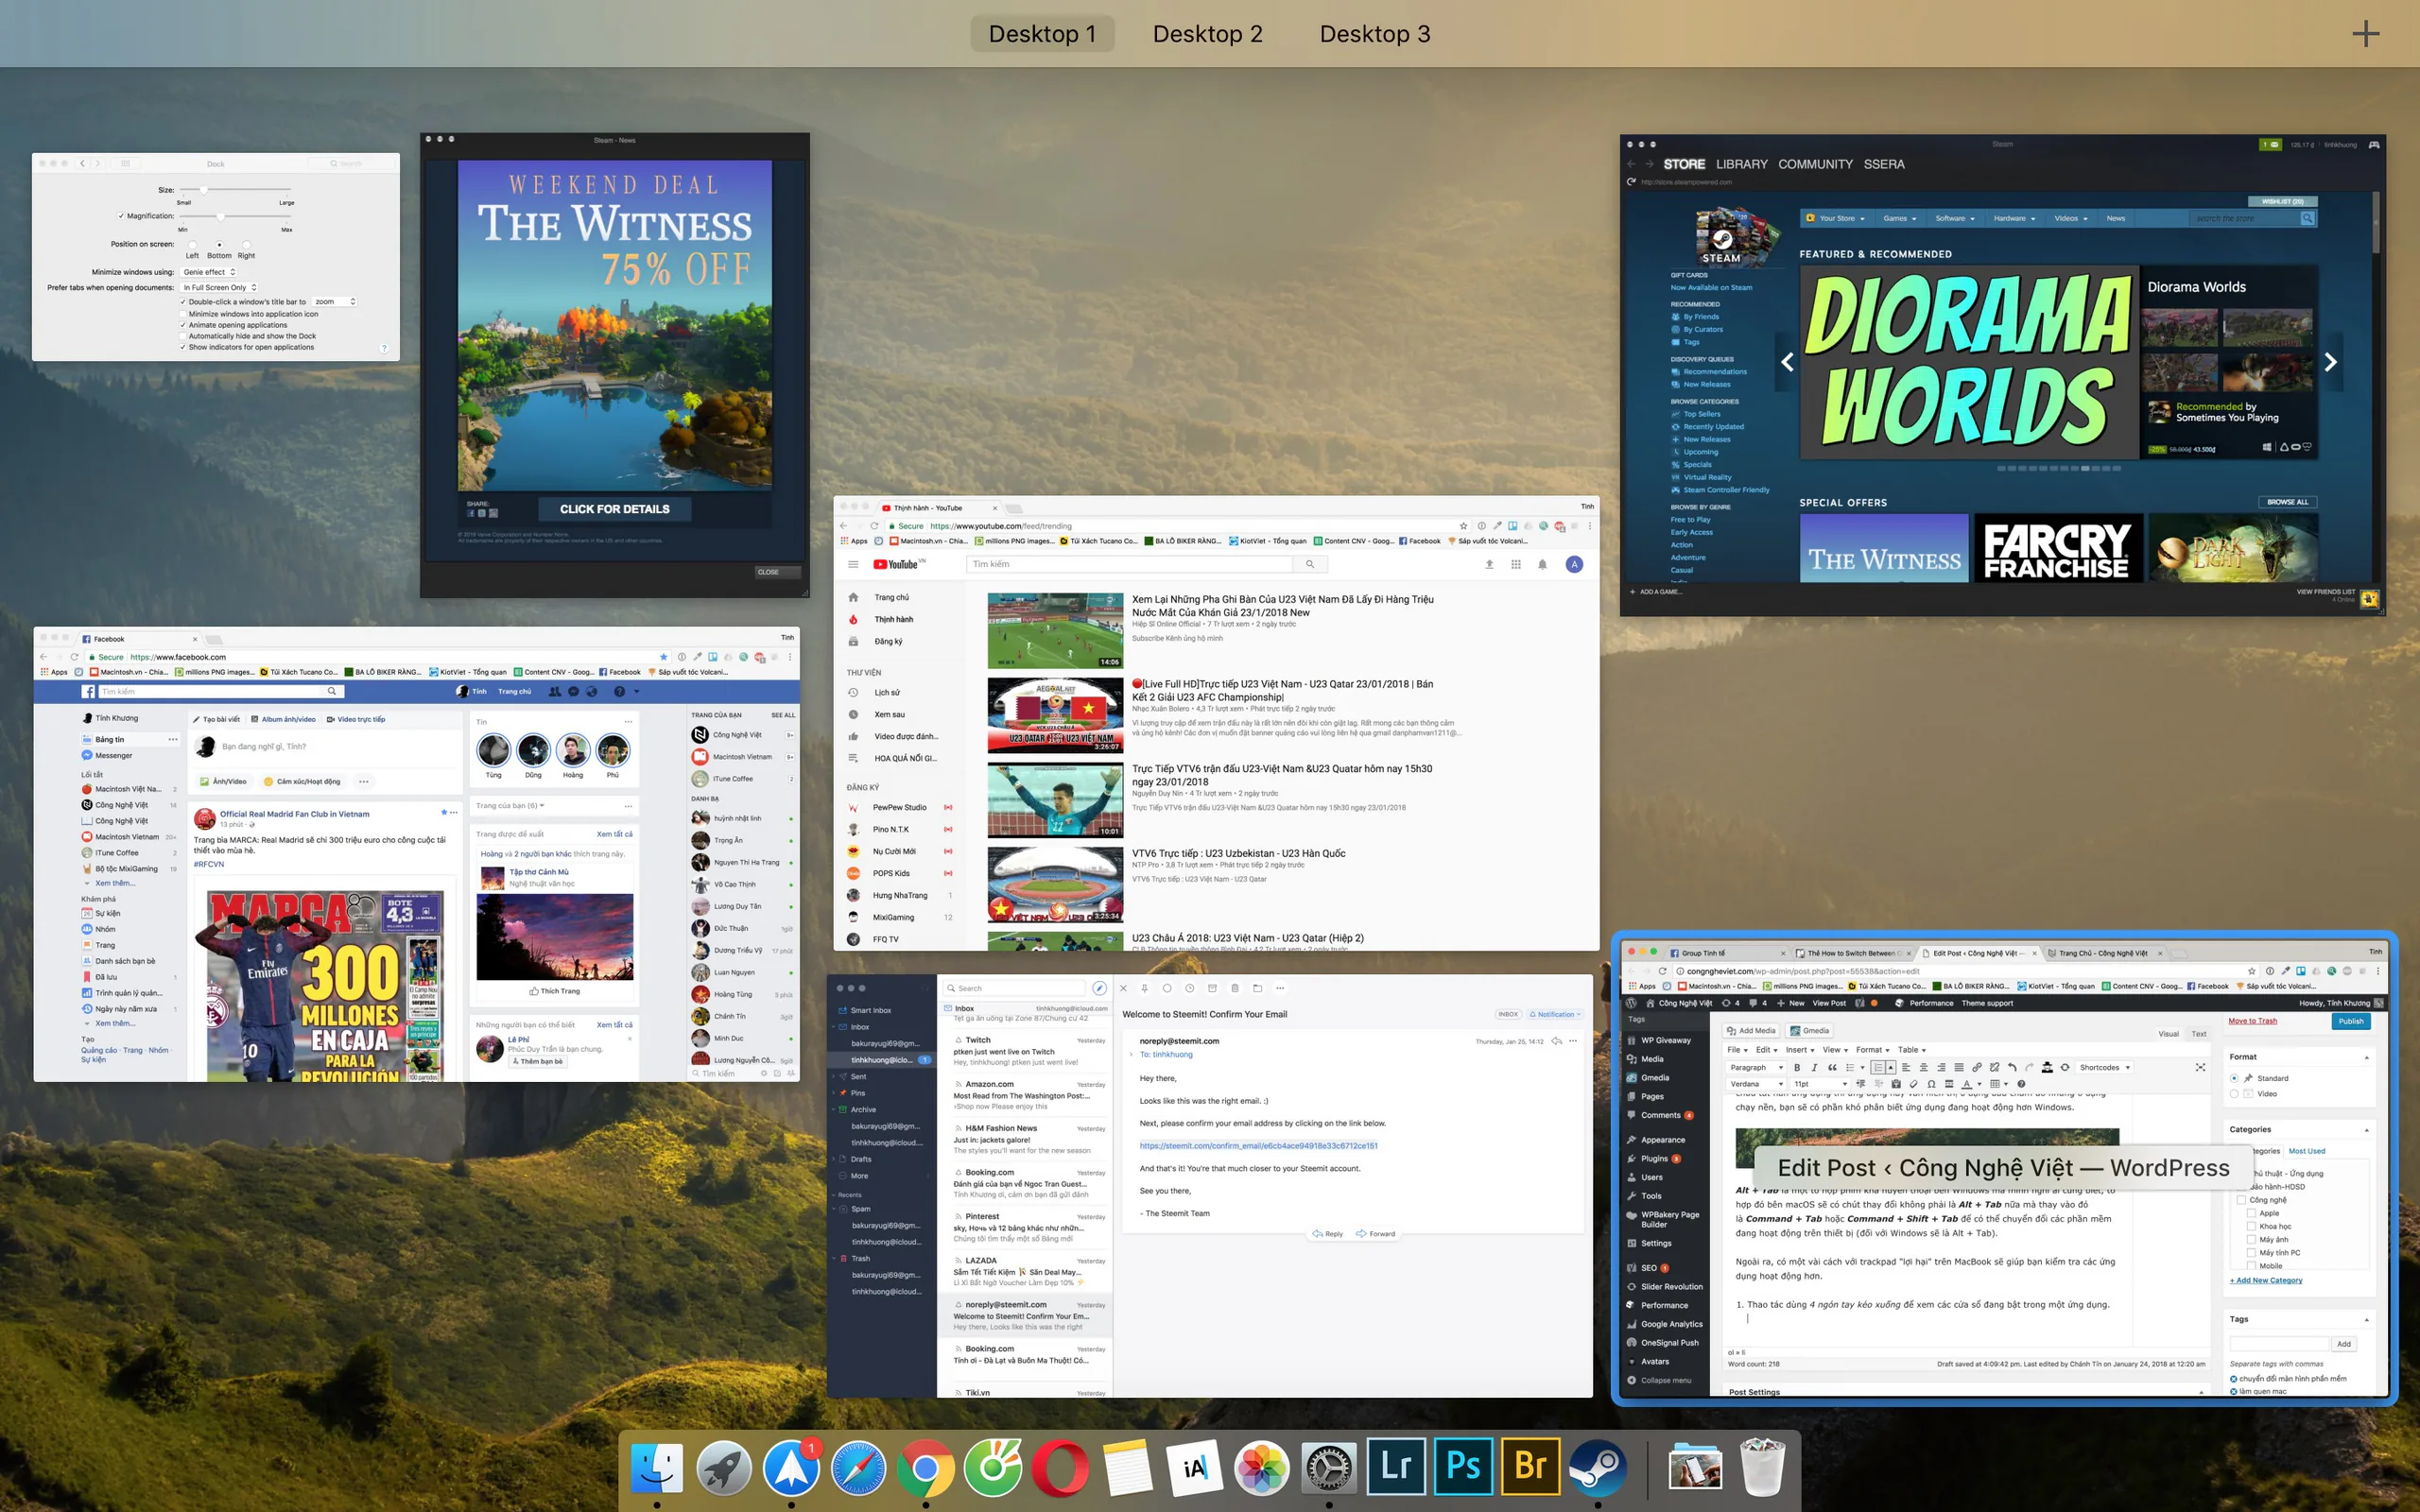The image size is (2420, 1512).
Task: Open Steam from the Dock
Action: tap(1597, 1467)
